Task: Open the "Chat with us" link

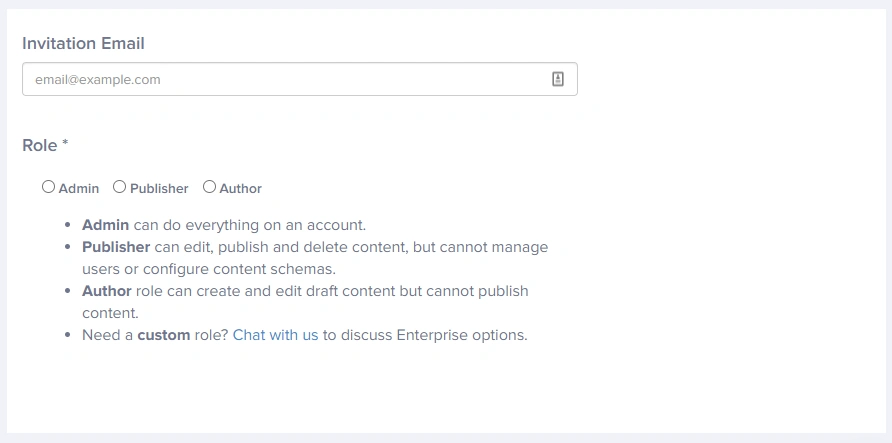Action: (x=275, y=335)
